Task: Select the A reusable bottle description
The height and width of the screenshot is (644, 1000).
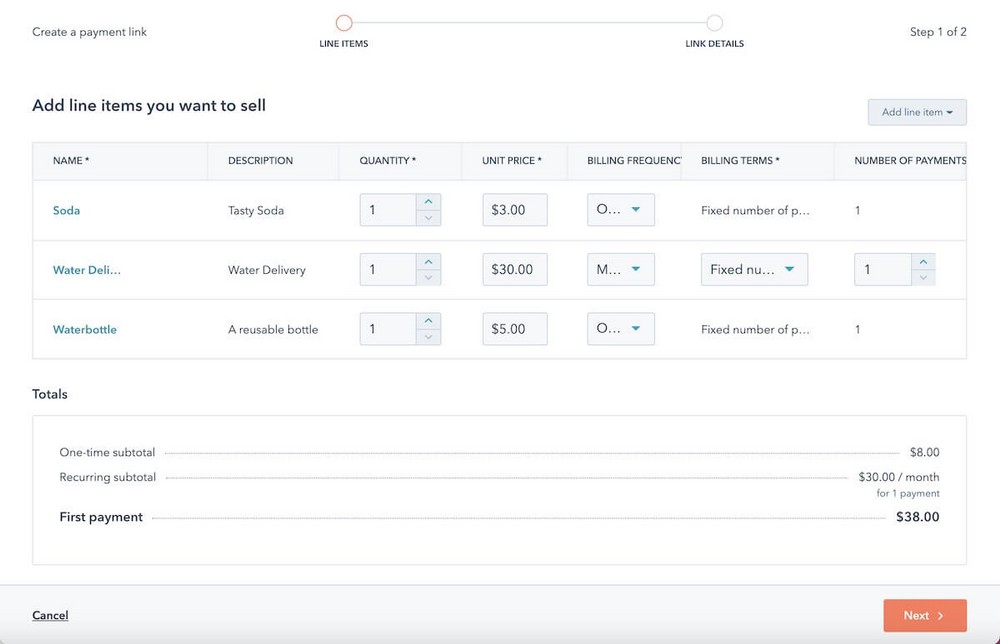Action: point(273,330)
